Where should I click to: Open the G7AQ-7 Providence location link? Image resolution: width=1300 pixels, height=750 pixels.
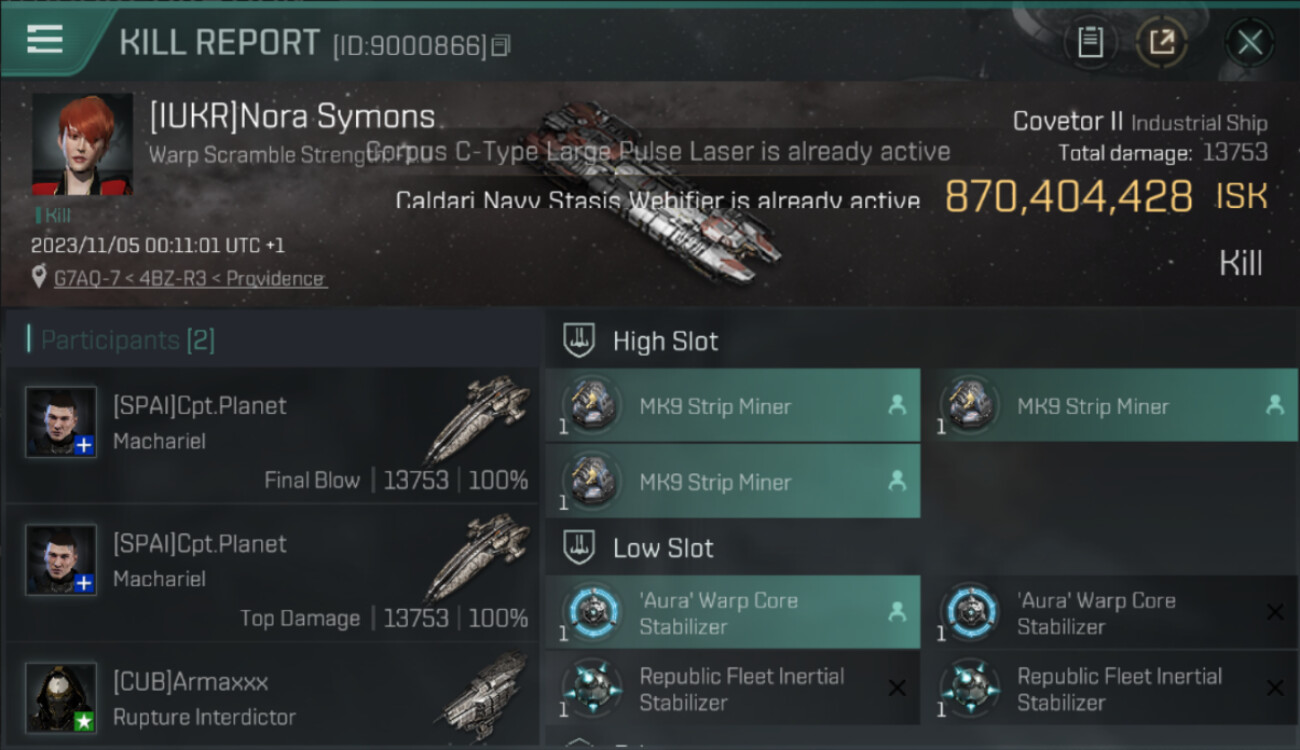point(189,279)
